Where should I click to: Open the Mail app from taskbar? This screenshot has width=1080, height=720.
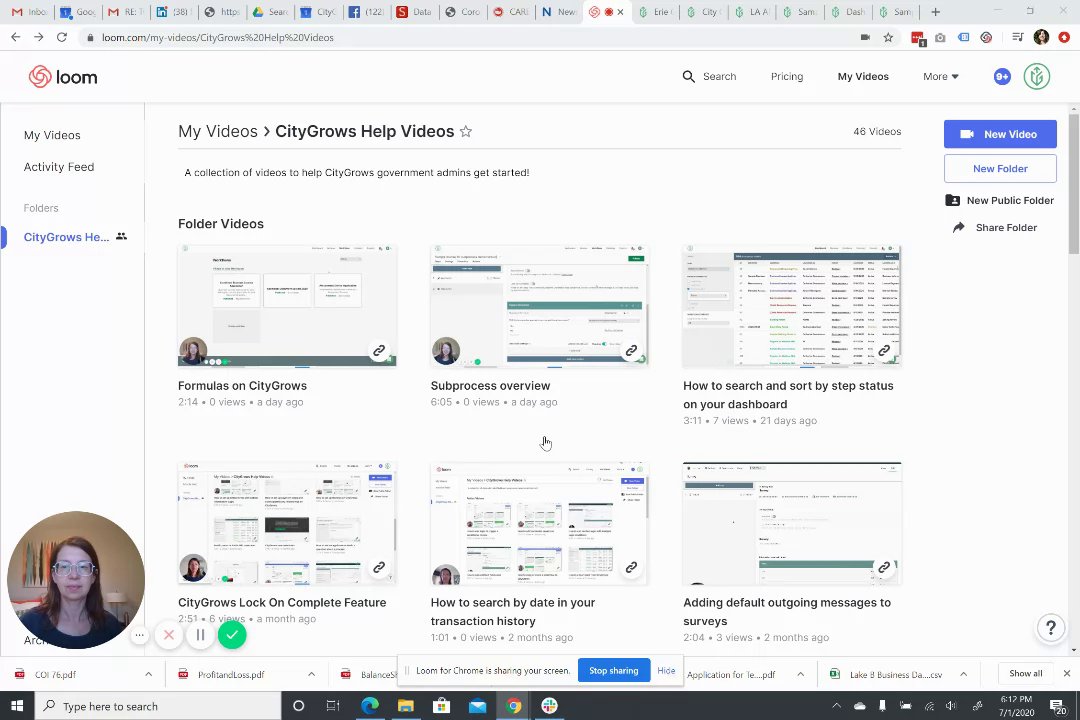click(x=477, y=706)
